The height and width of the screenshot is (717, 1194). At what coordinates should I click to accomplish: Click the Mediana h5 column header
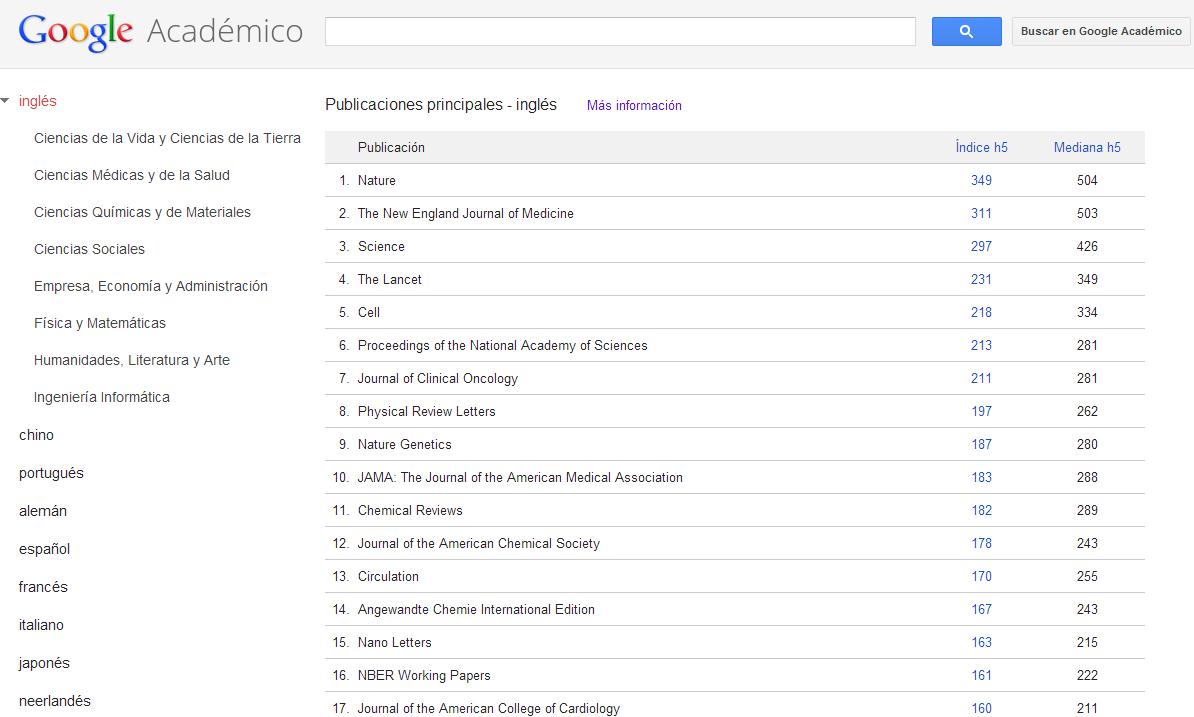pos(1087,147)
